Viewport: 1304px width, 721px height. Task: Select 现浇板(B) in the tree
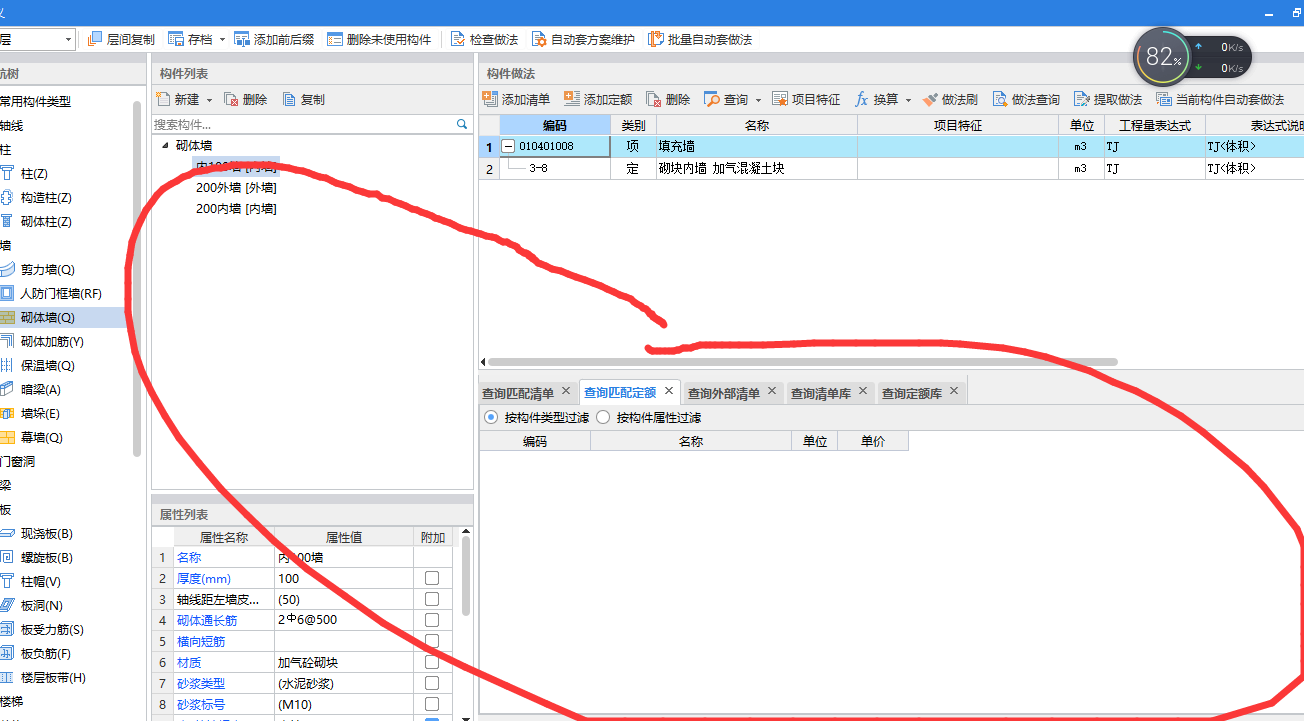[x=46, y=534]
